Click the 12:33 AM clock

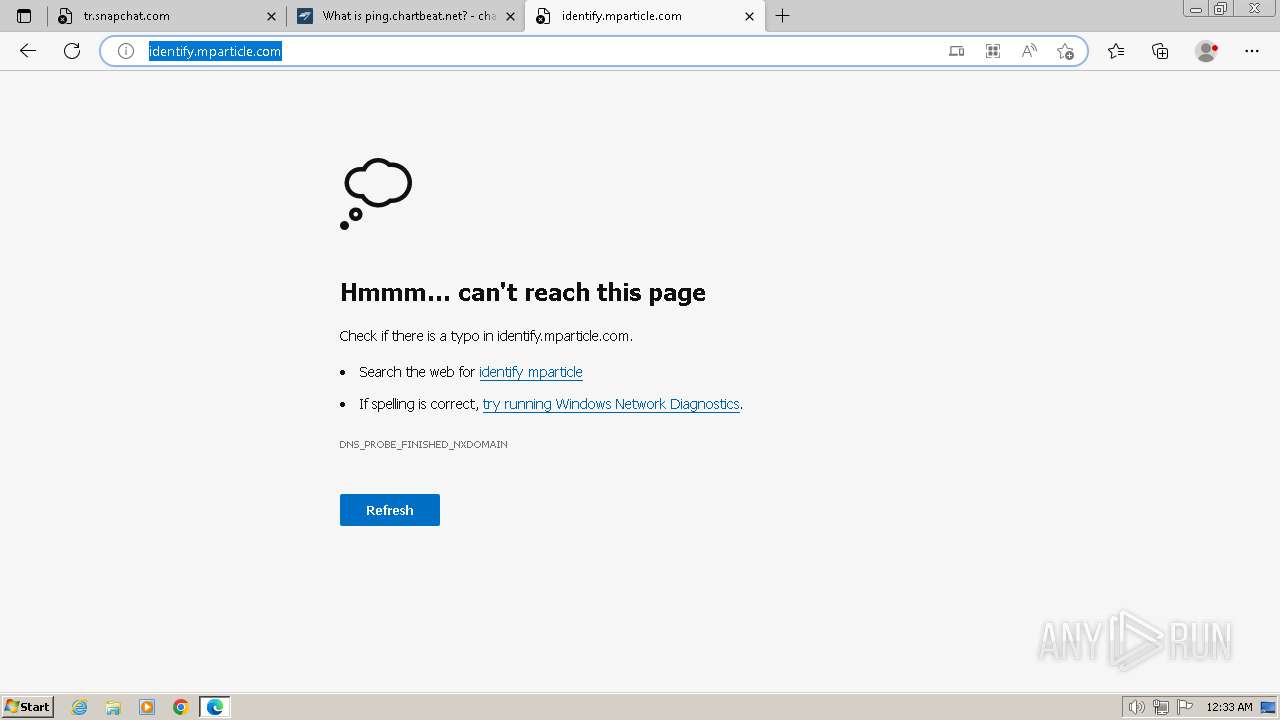(1229, 707)
